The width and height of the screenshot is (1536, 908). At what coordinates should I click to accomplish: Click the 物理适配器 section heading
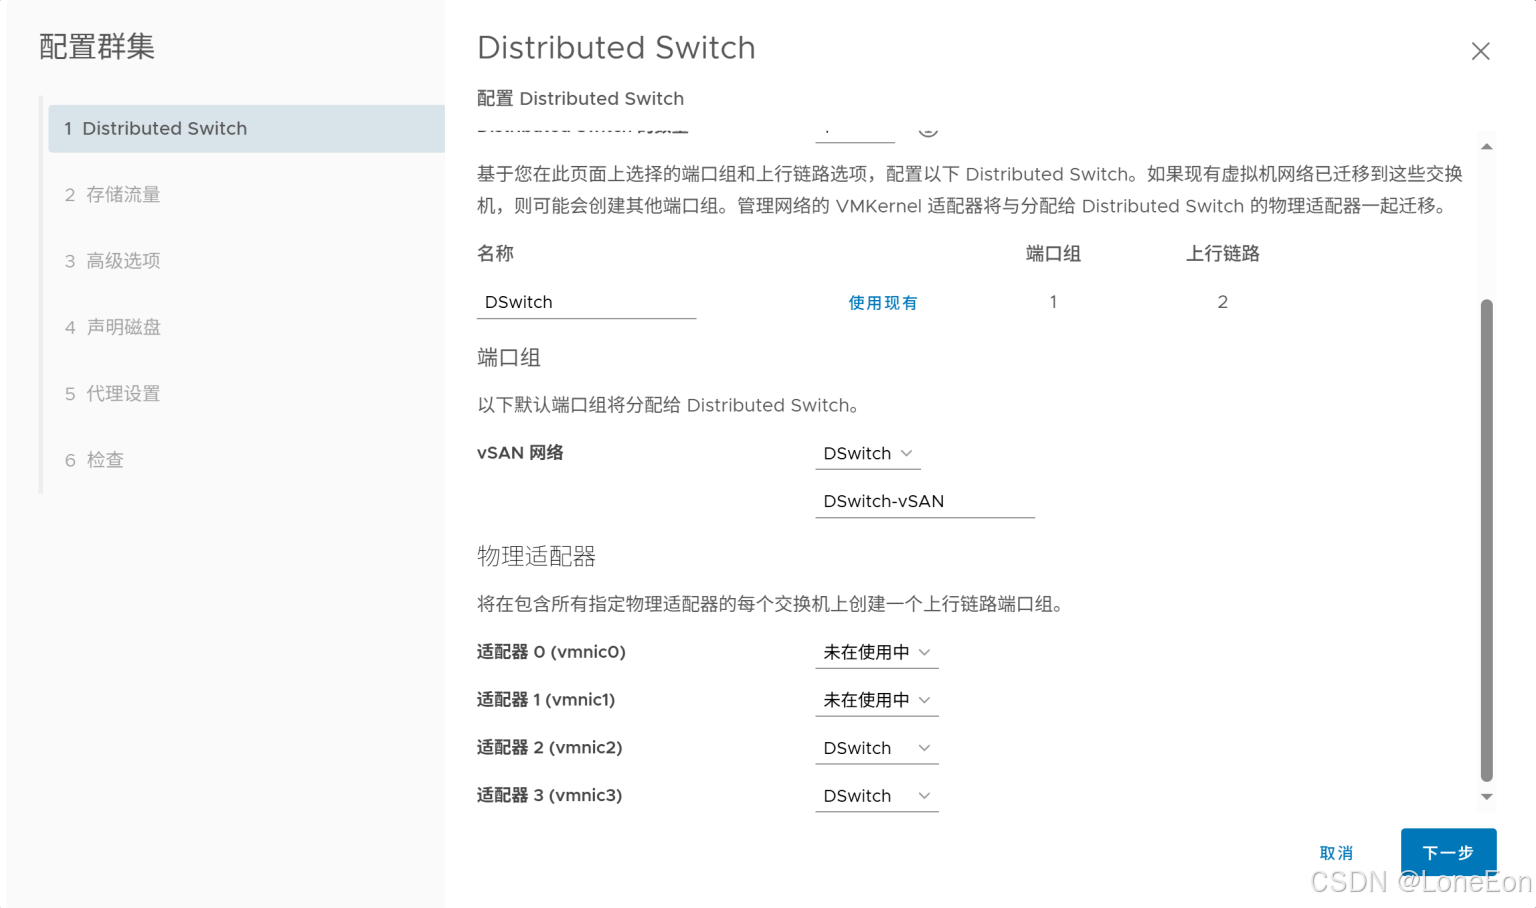pos(536,556)
